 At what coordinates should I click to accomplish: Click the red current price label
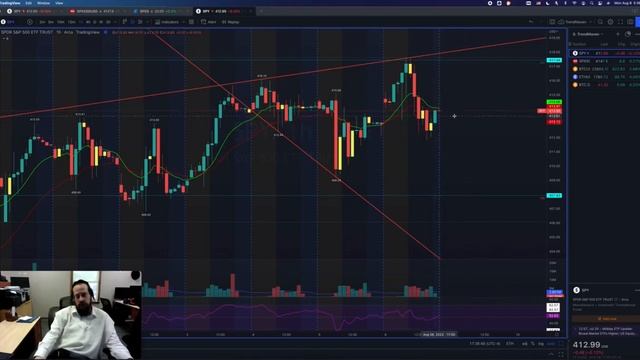click(554, 111)
